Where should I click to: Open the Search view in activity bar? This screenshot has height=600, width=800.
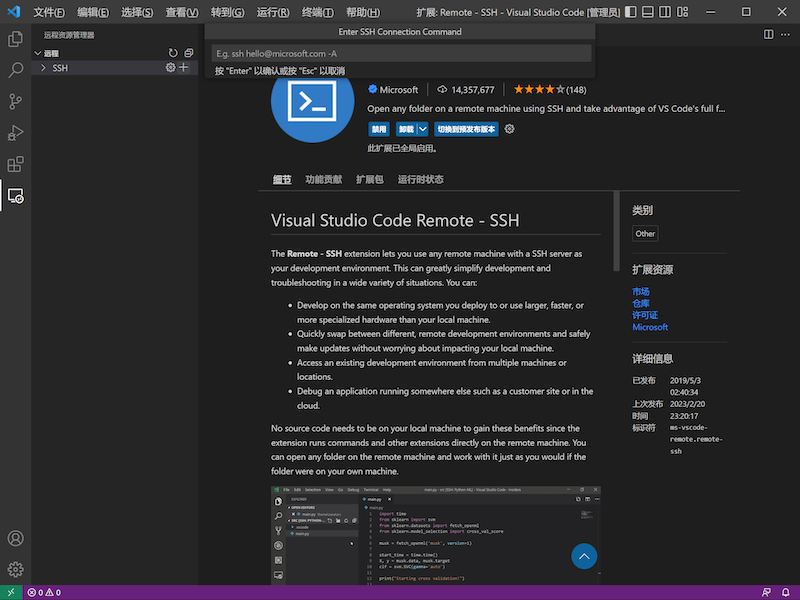[x=15, y=71]
